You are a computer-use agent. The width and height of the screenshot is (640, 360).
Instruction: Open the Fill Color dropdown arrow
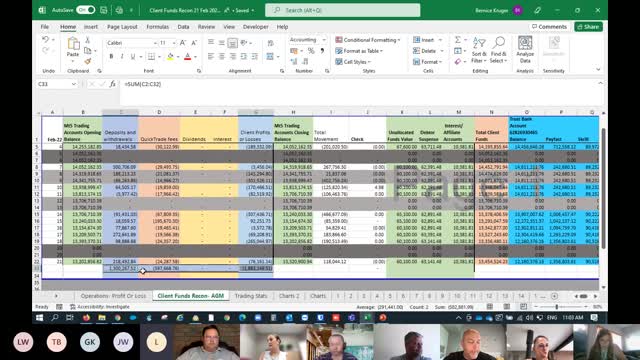(x=178, y=57)
